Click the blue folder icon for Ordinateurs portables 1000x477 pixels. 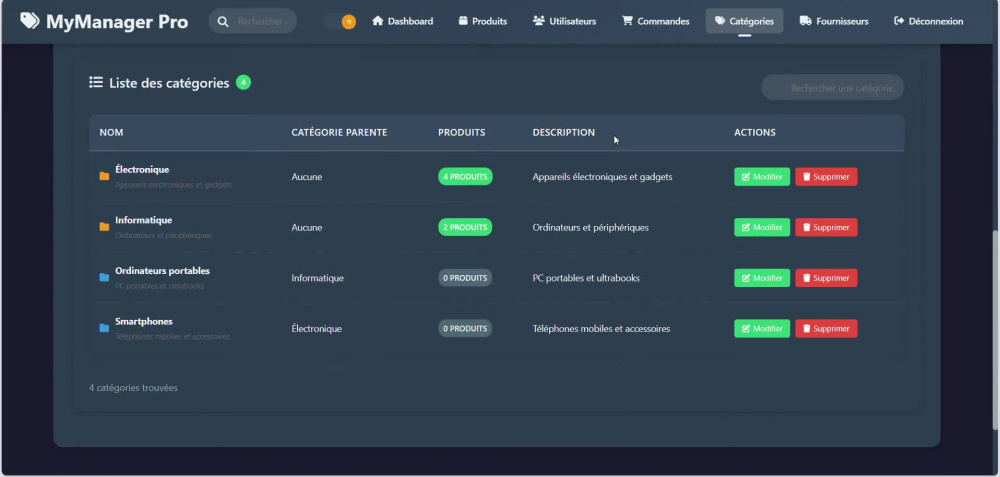pyautogui.click(x=105, y=277)
